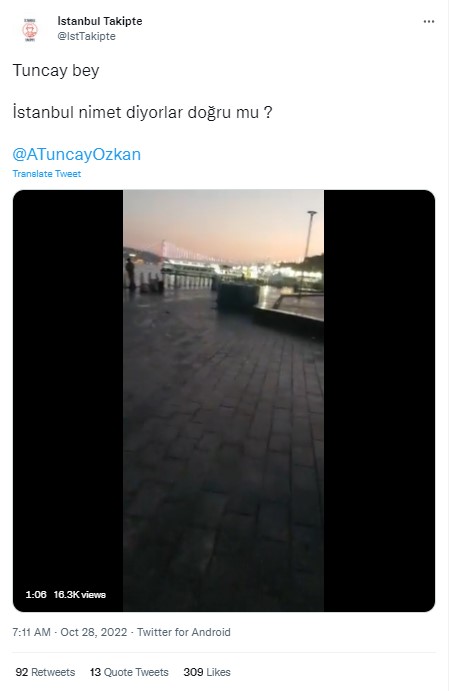Click the İstanbul Takipte display name
The image size is (450, 691).
[100, 21]
